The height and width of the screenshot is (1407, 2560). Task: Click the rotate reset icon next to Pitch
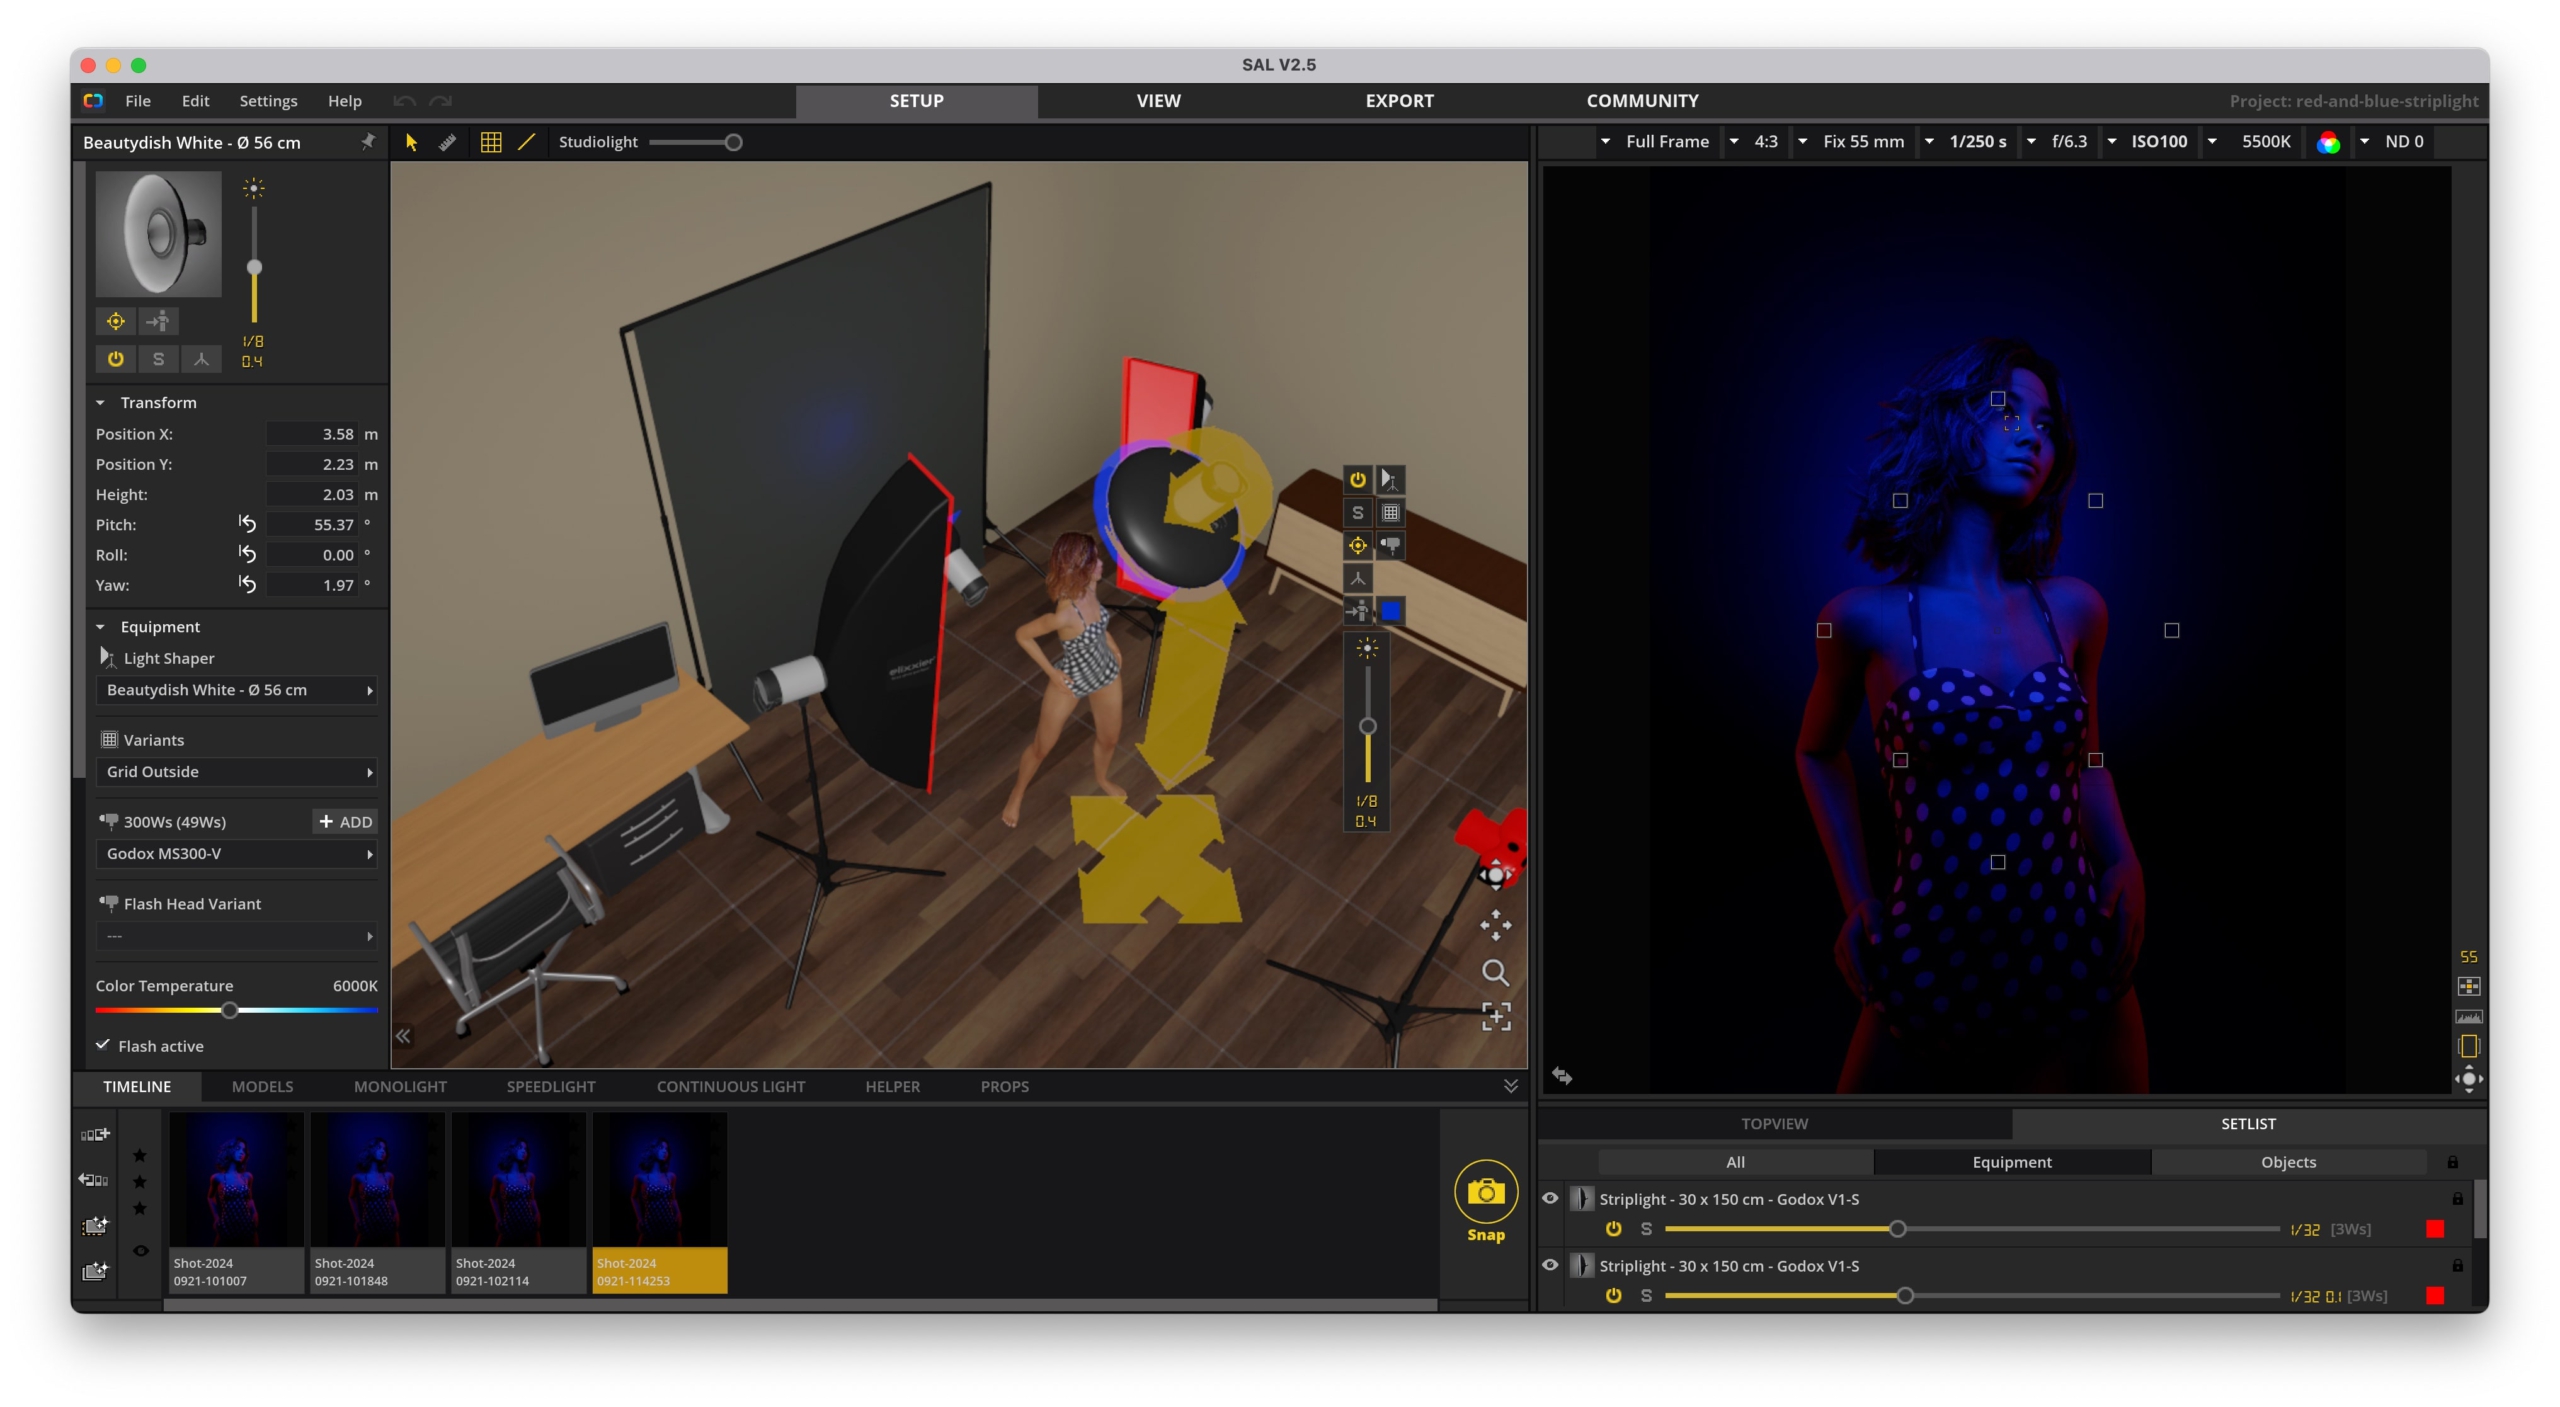tap(249, 523)
